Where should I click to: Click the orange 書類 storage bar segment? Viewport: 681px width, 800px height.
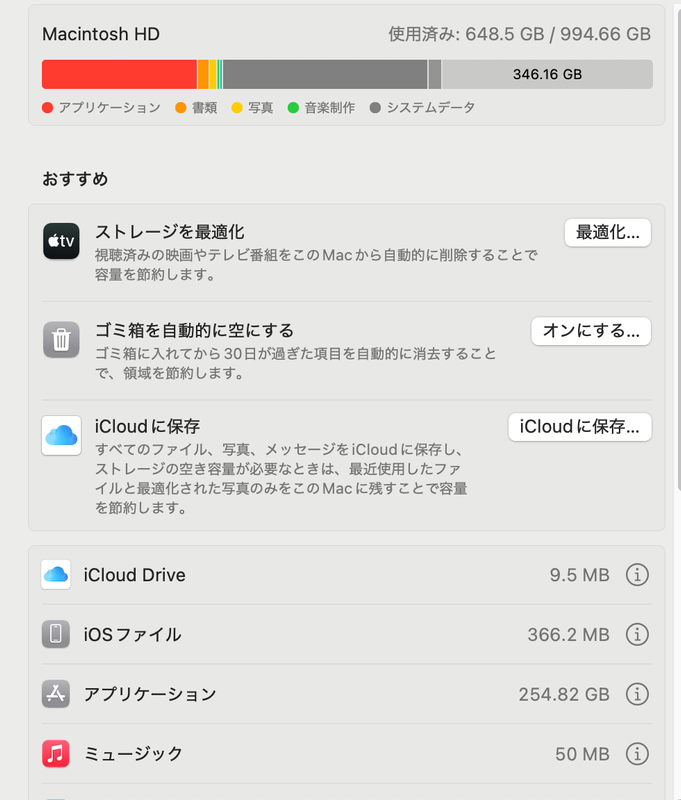203,74
